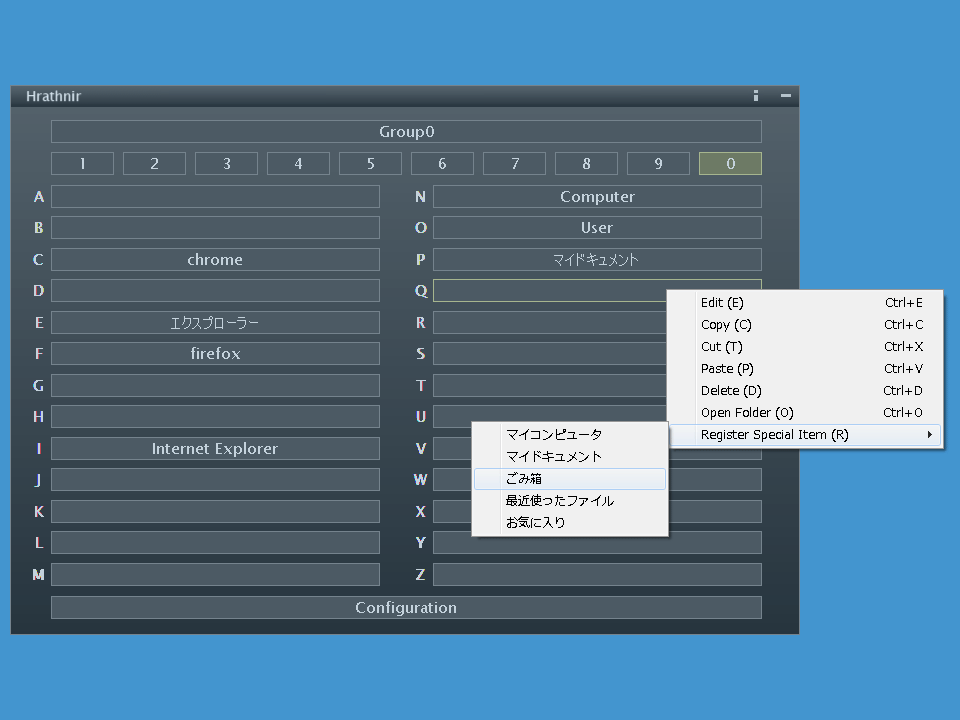Click the minimize dash icon in Hrathnir title bar
The image size is (960, 720).
click(x=786, y=96)
